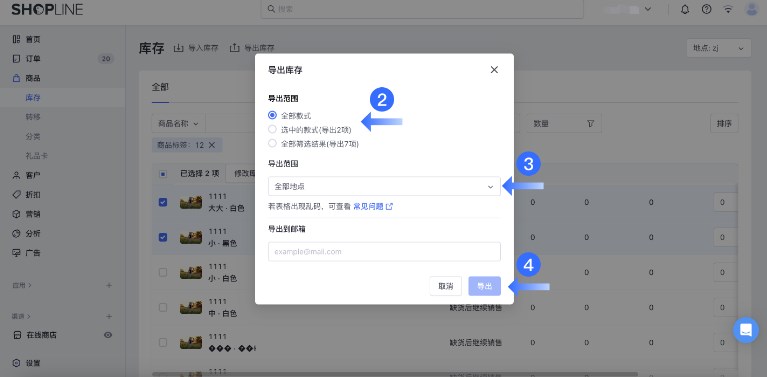Expand the 应用 section
This screenshot has width=767, height=377.
point(22,285)
